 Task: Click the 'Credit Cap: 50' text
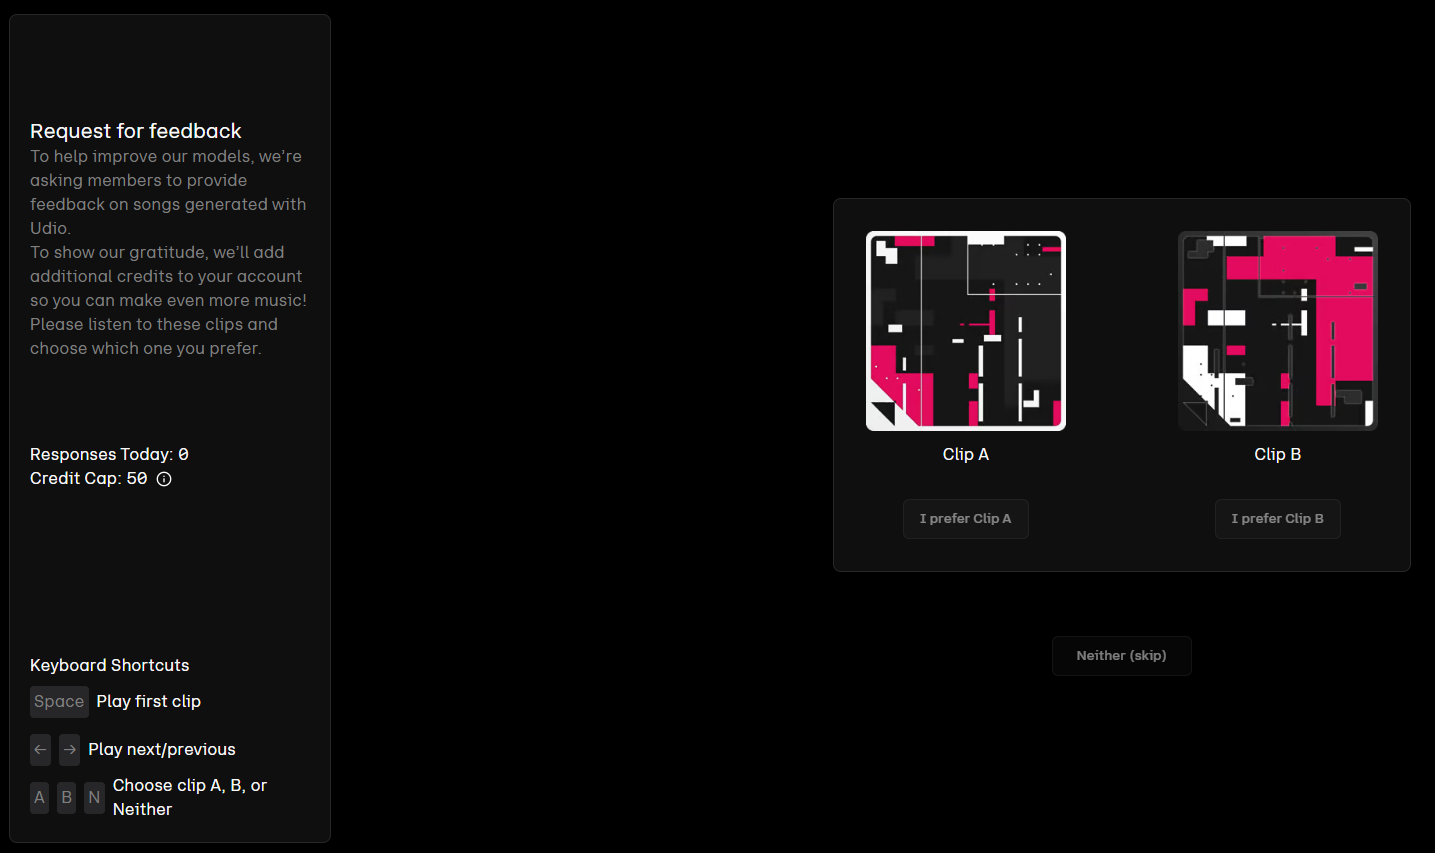tap(88, 479)
